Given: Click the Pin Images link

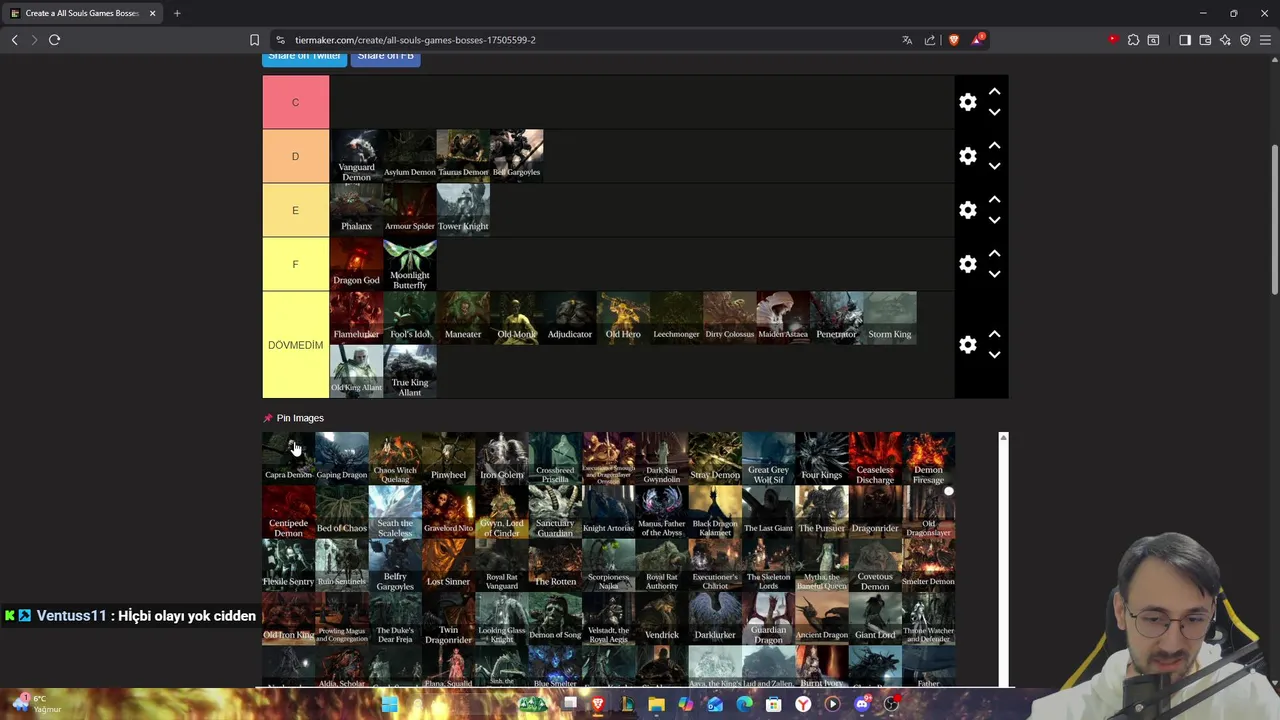Looking at the screenshot, I should 300,418.
